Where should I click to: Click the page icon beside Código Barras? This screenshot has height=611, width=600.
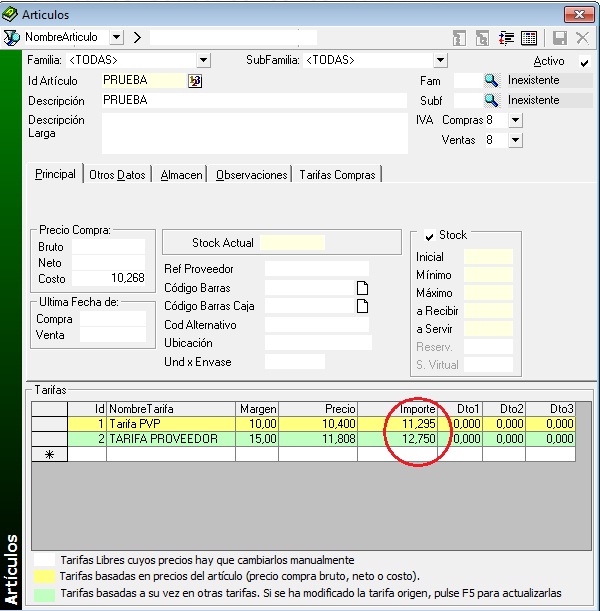pos(362,288)
